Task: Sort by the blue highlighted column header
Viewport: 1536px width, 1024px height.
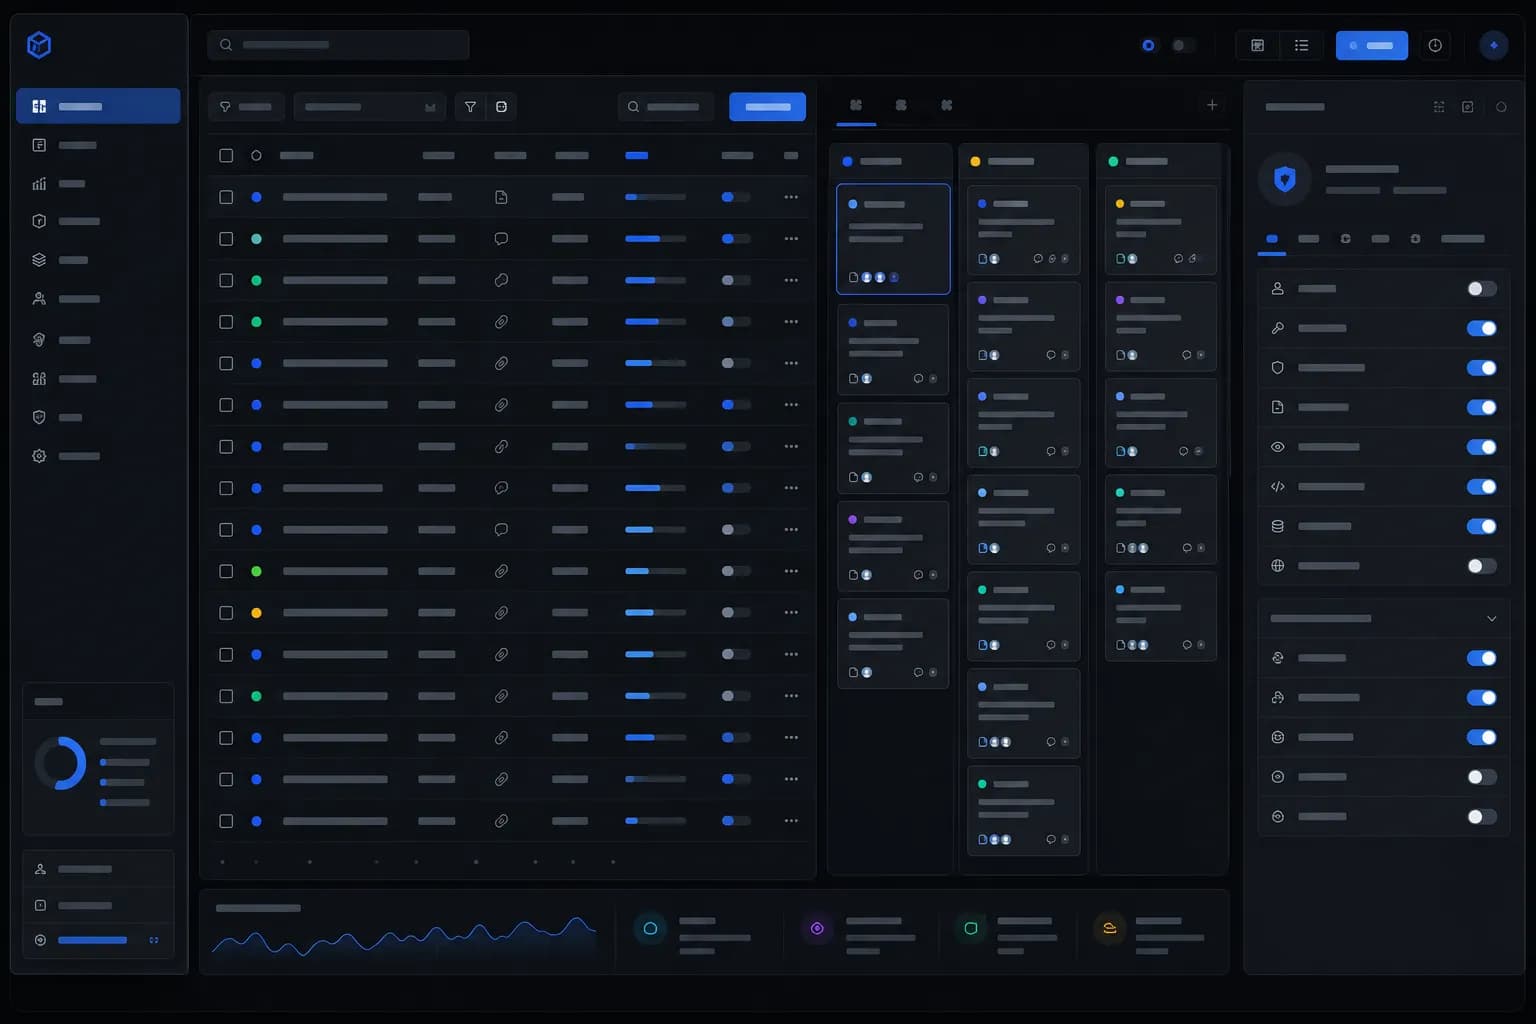Action: tap(636, 156)
